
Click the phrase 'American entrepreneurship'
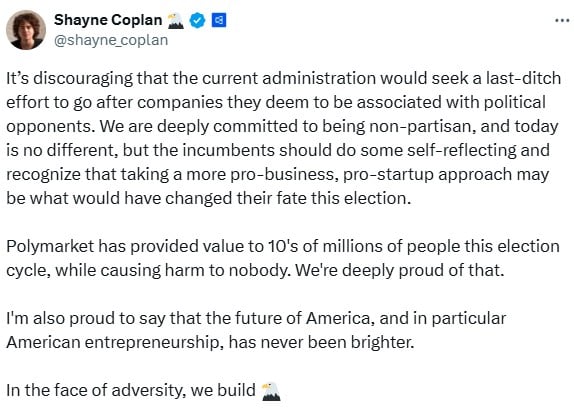click(115, 343)
